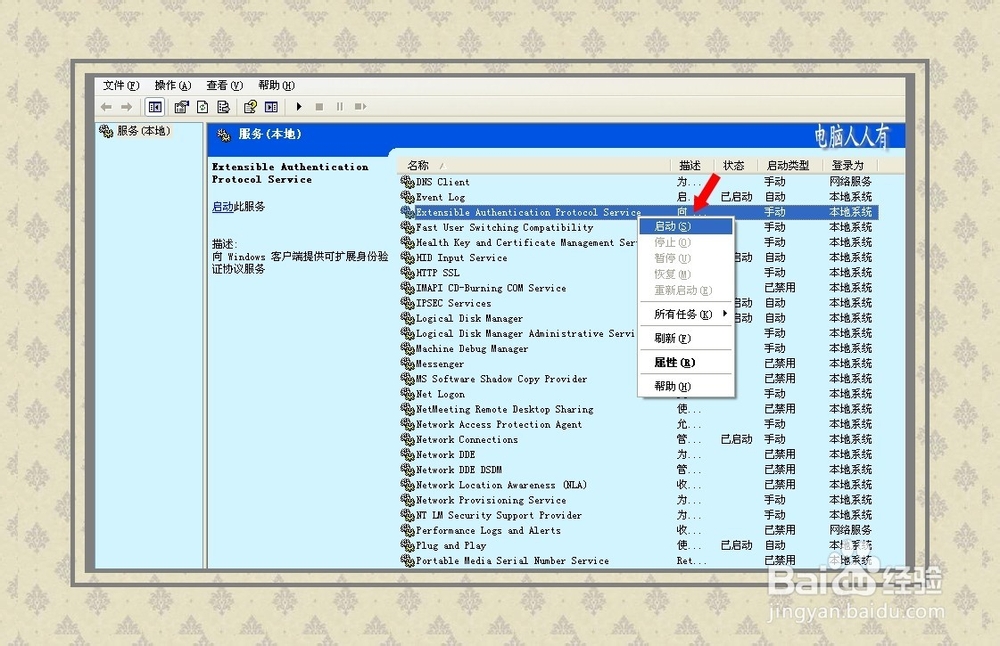Open the 操作(A) menu
Screen dimensions: 1000x646
coord(173,85)
